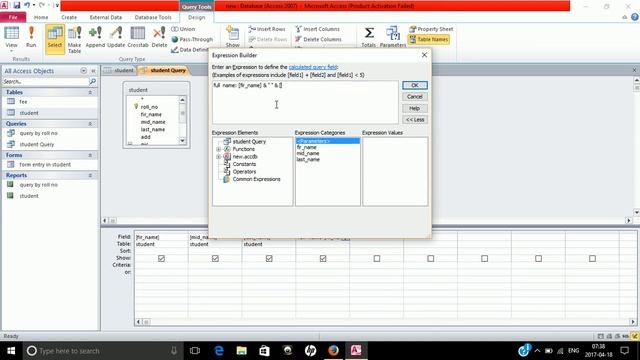Collapse the Tables group

(90, 93)
